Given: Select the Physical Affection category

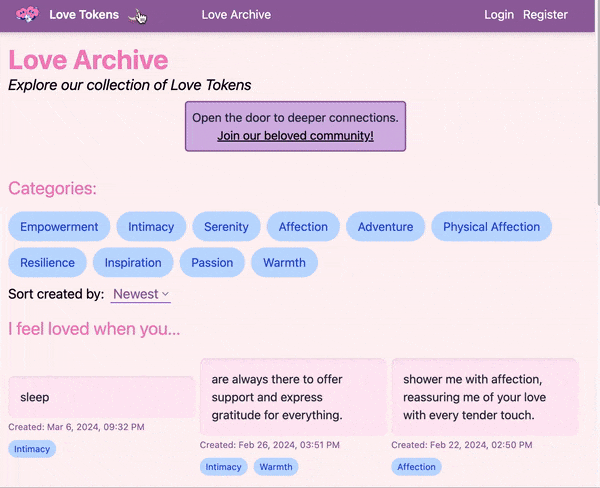Looking at the screenshot, I should click(x=491, y=227).
